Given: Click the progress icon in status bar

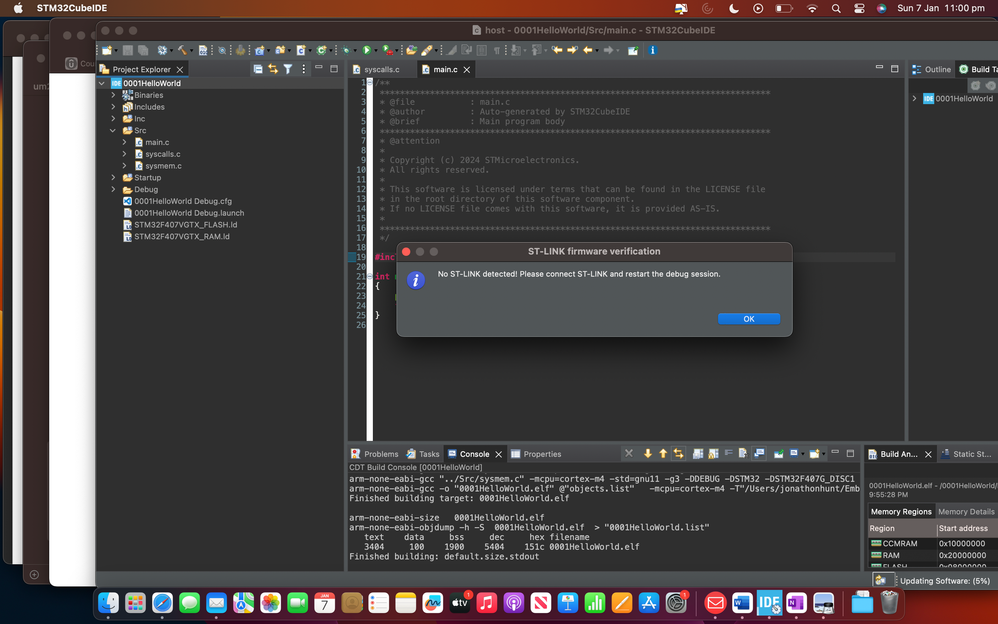Looking at the screenshot, I should click(x=881, y=580).
